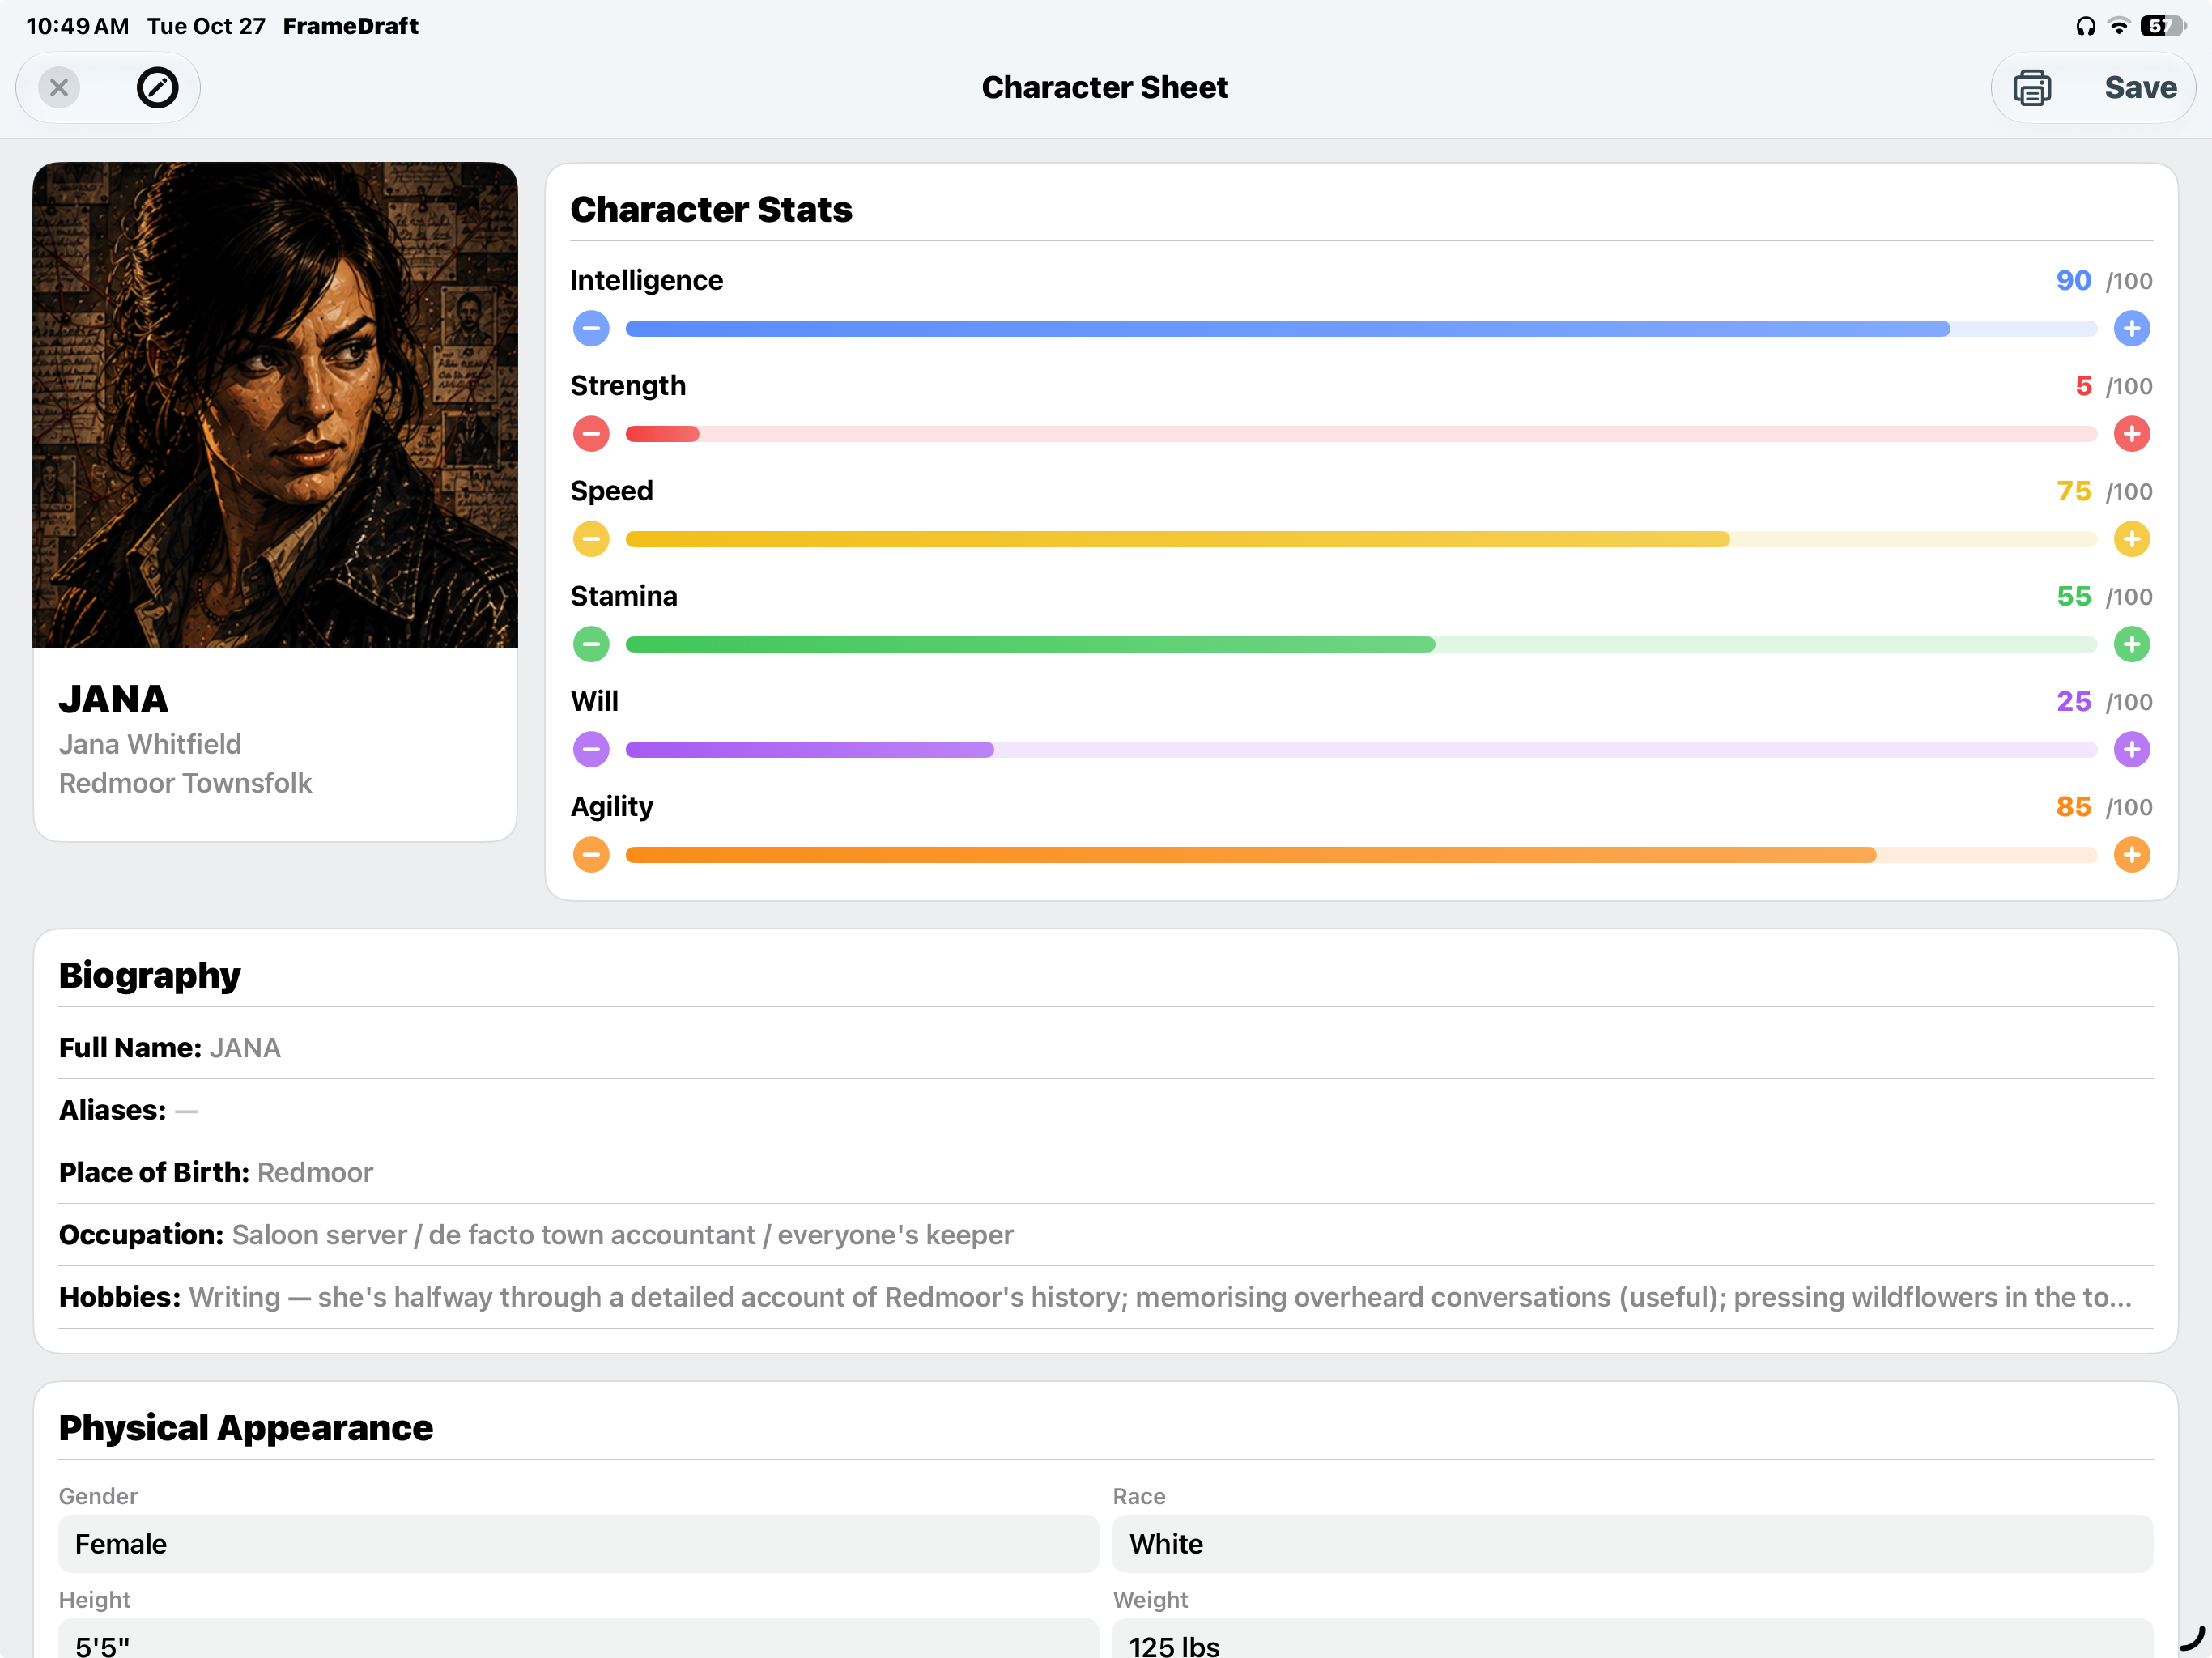The height and width of the screenshot is (1658, 2212).
Task: Tap the name Jana Whitfield under portrait
Action: (150, 744)
